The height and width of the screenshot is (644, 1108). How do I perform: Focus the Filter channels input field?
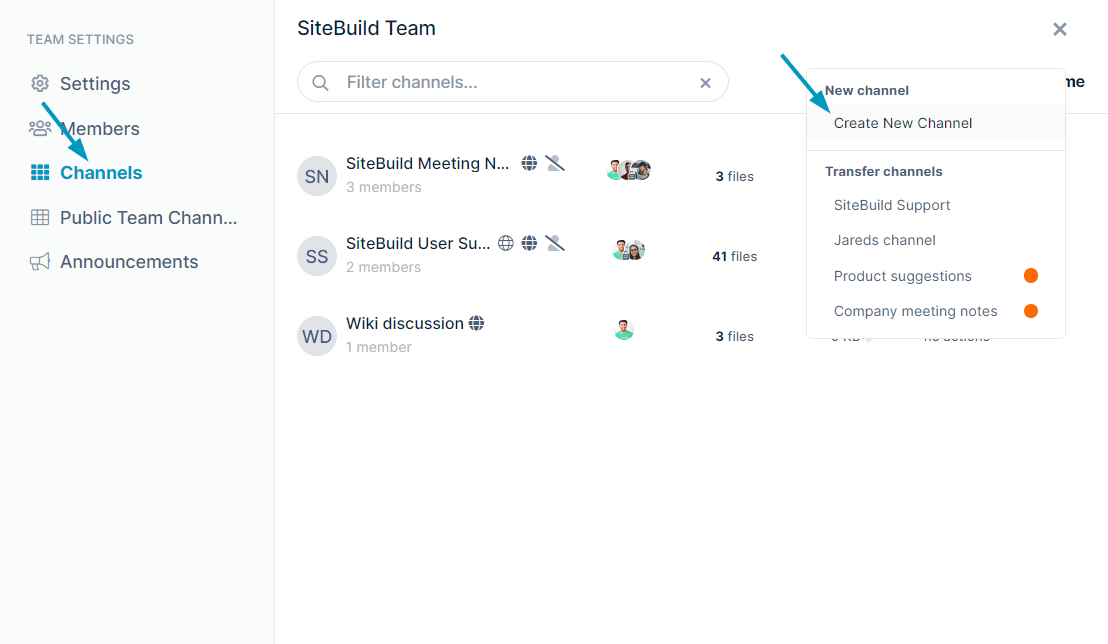[513, 82]
